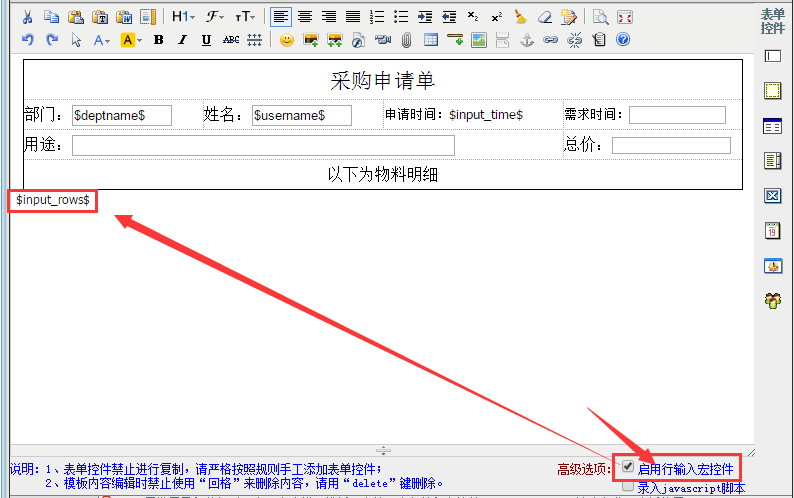Toggle bold formatting
Screen dimensions: 794x498
(159, 41)
